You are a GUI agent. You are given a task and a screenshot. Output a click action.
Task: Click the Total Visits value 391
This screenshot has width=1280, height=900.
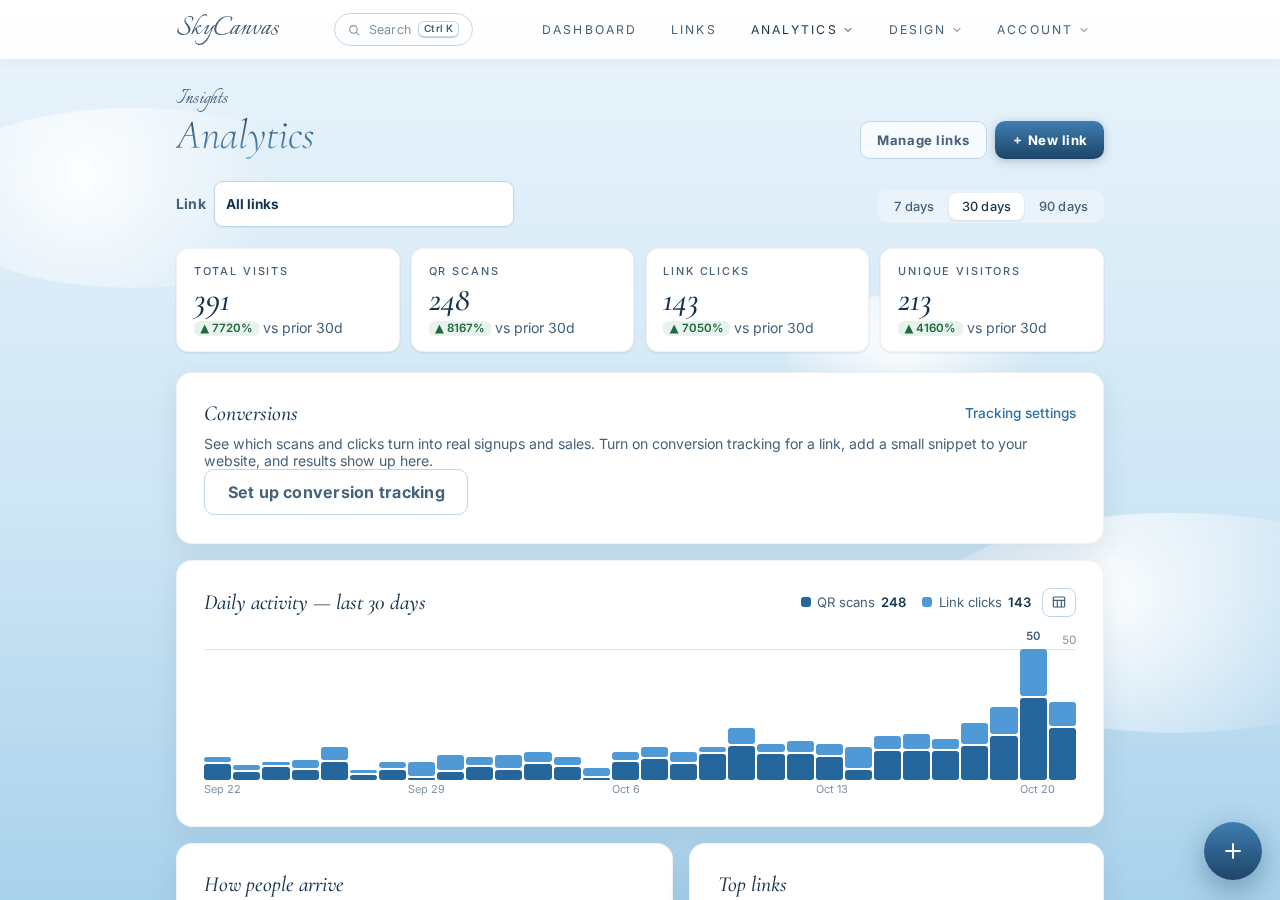pyautogui.click(x=212, y=301)
